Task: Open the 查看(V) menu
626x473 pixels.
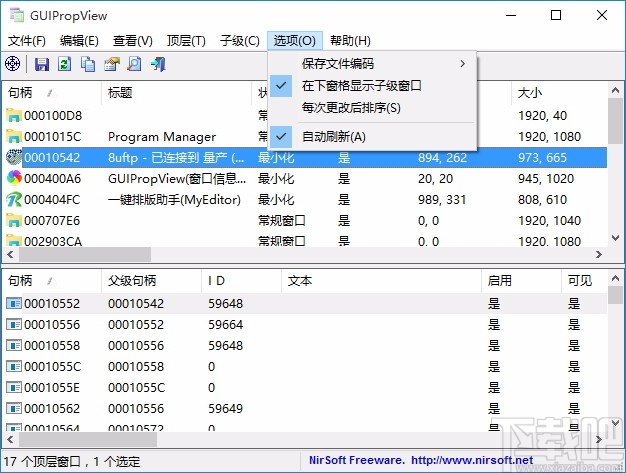Action: pos(133,40)
